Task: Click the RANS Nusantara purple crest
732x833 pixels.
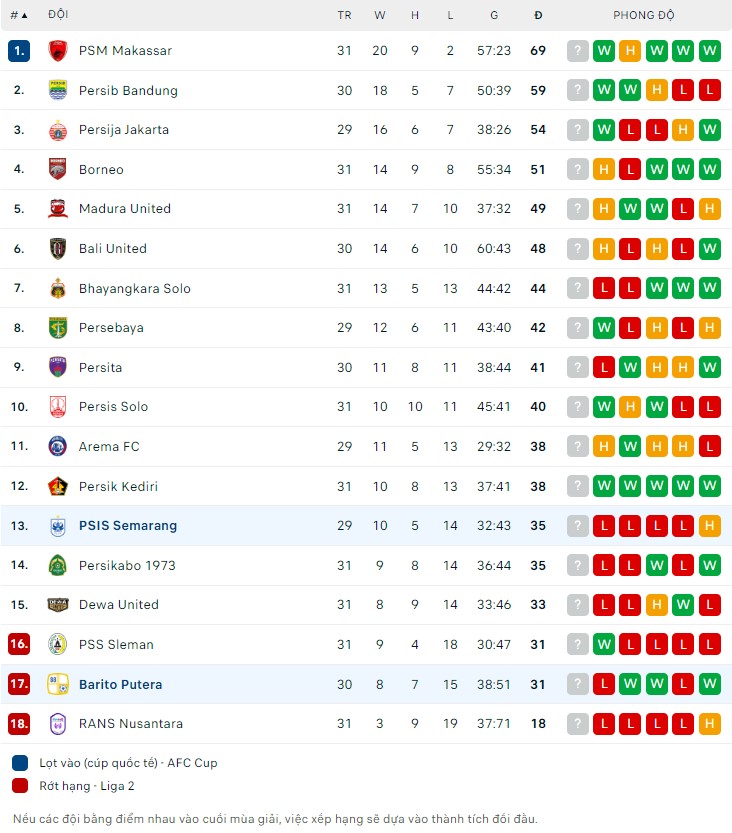Action: 58,724
